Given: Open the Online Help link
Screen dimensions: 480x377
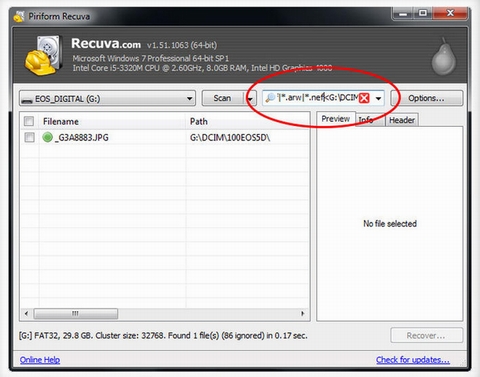Looking at the screenshot, I should click(40, 360).
